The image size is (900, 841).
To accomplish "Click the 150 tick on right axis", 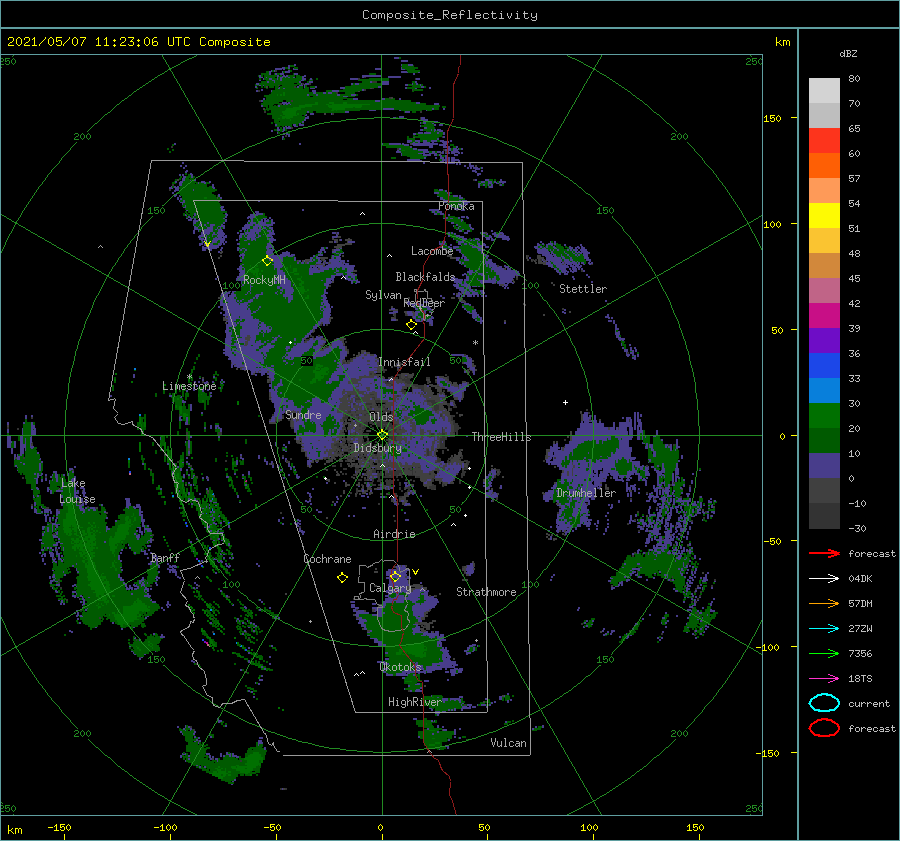I will (x=772, y=118).
